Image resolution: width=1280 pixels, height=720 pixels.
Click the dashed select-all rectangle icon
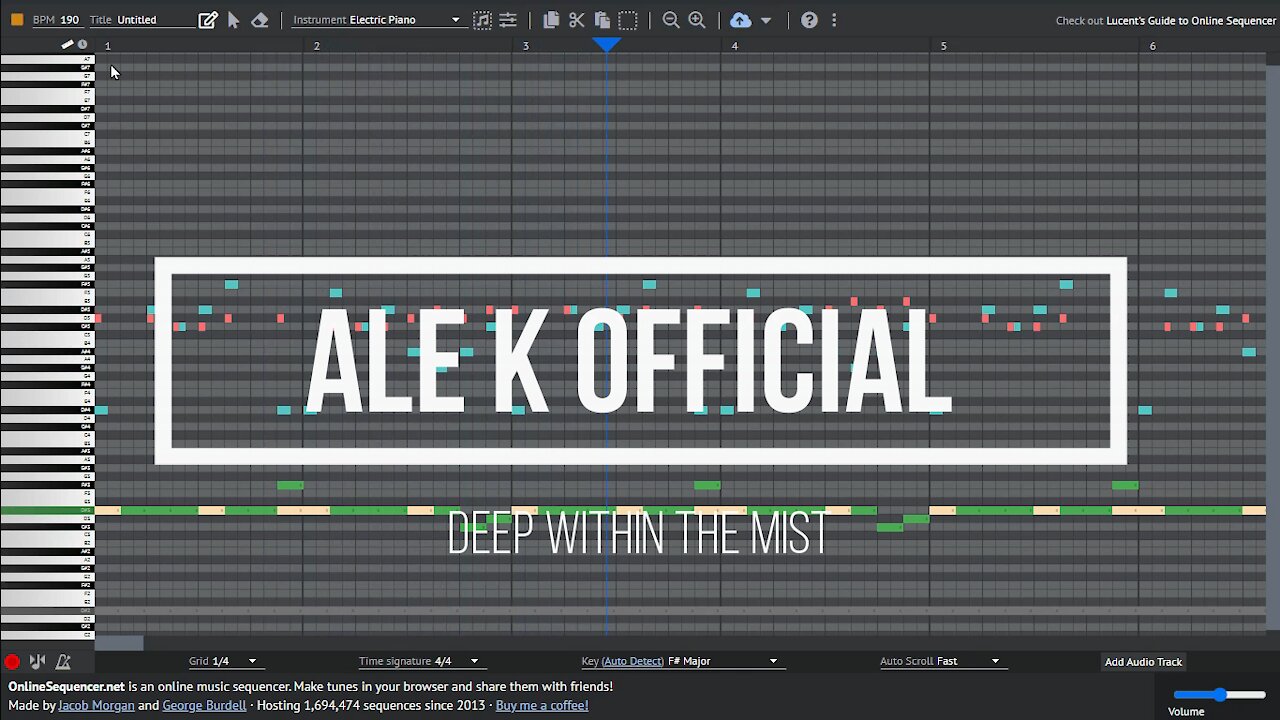pos(628,20)
